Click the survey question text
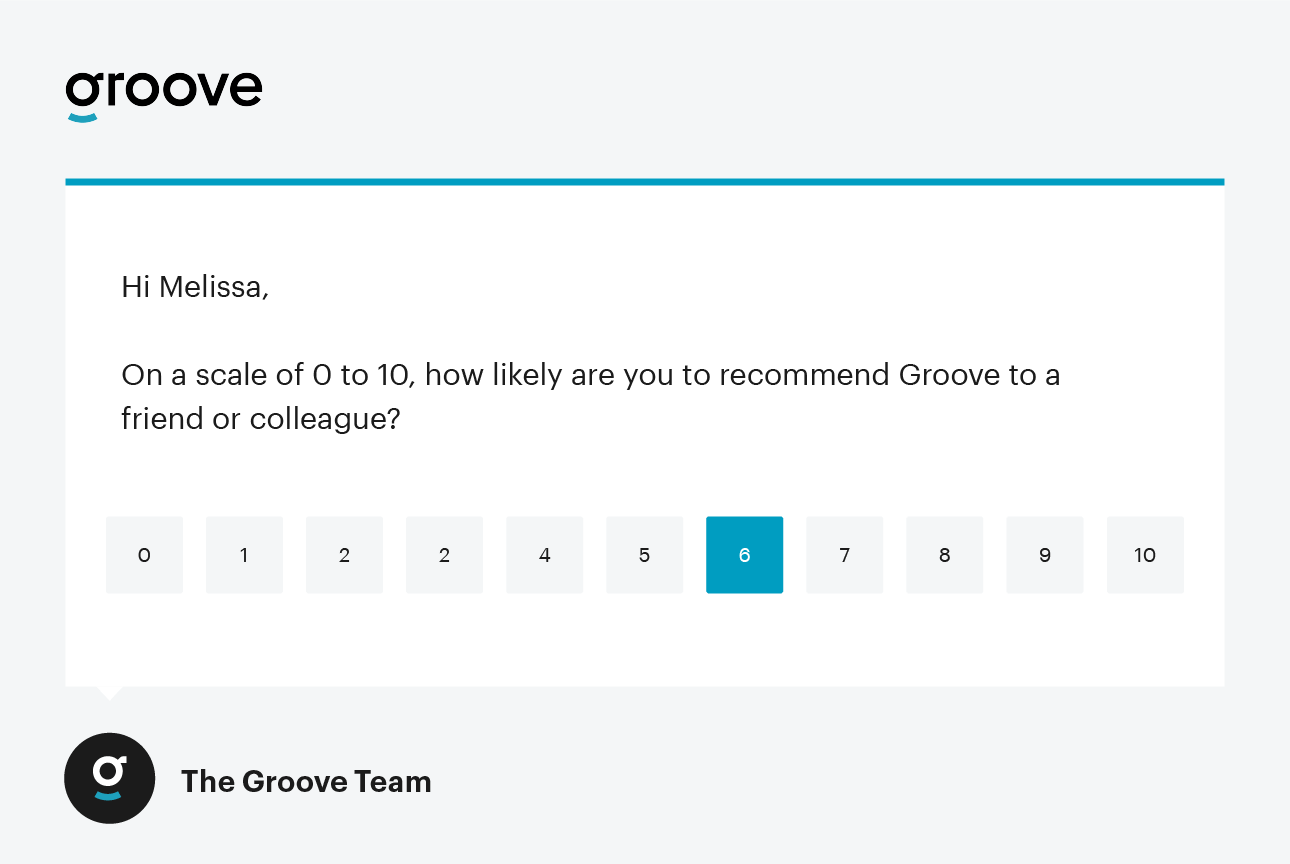This screenshot has width=1290, height=864. click(x=591, y=396)
